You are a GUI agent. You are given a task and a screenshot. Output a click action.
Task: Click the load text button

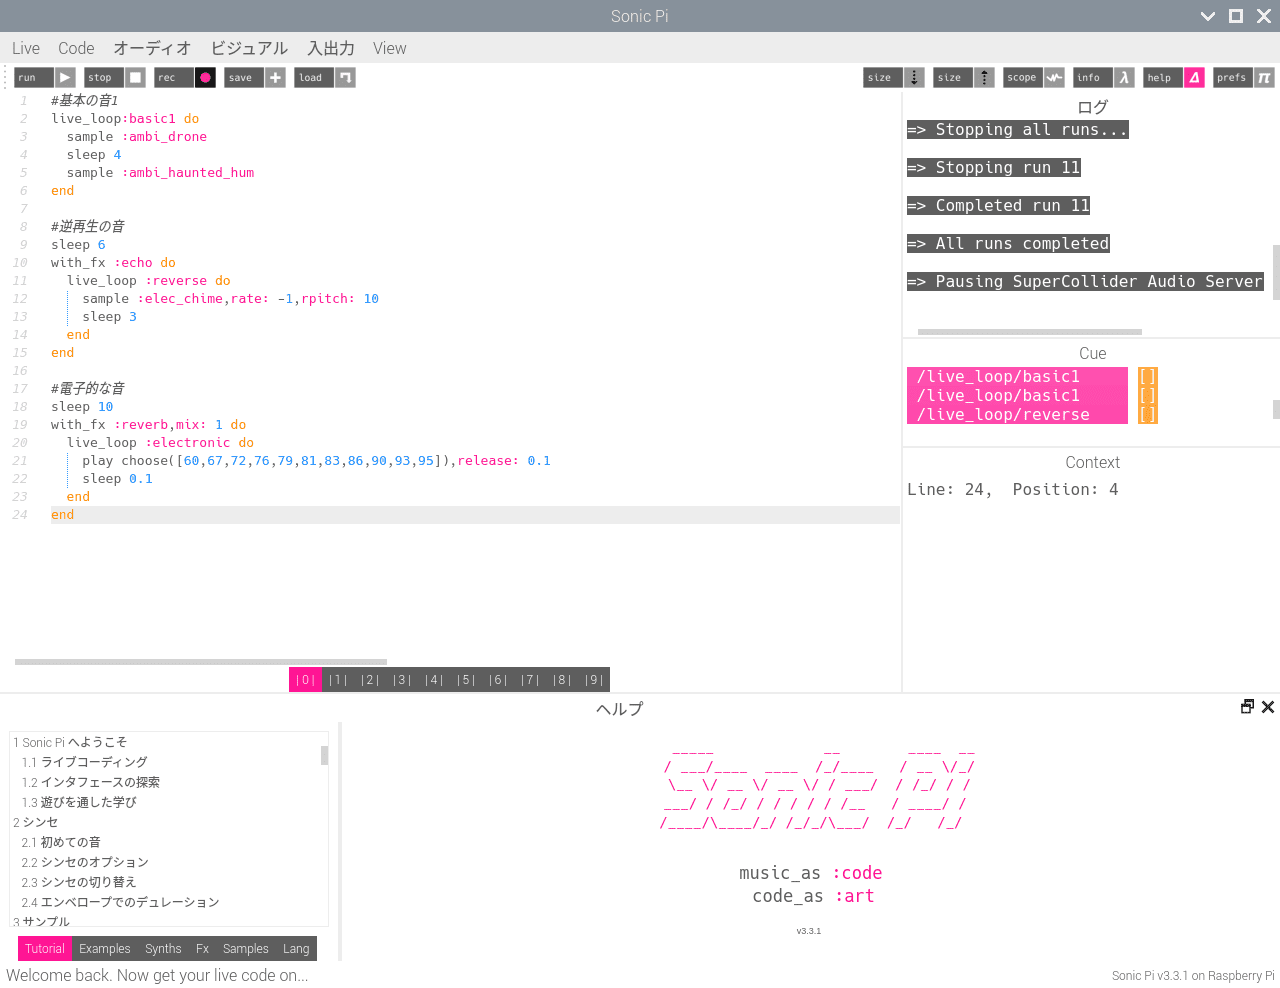click(x=314, y=77)
